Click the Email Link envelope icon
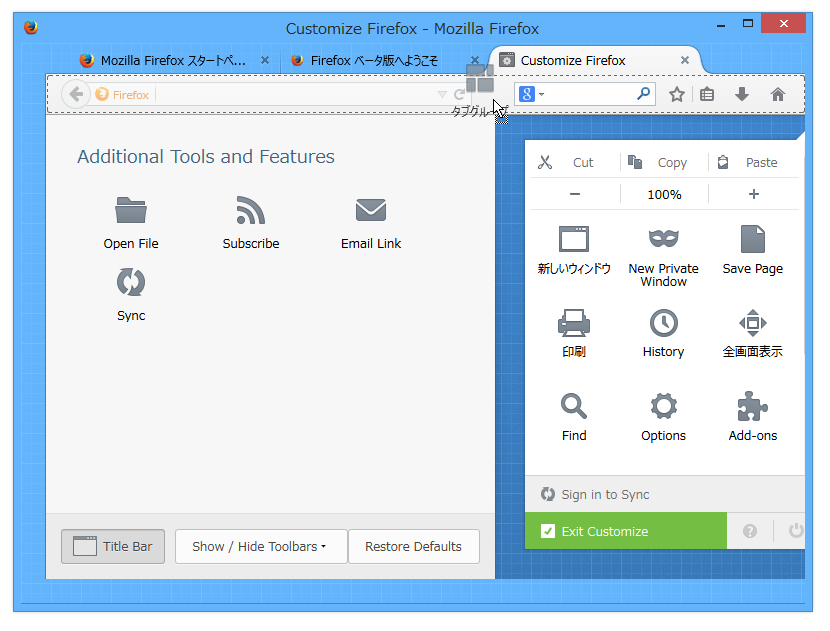 [371, 210]
